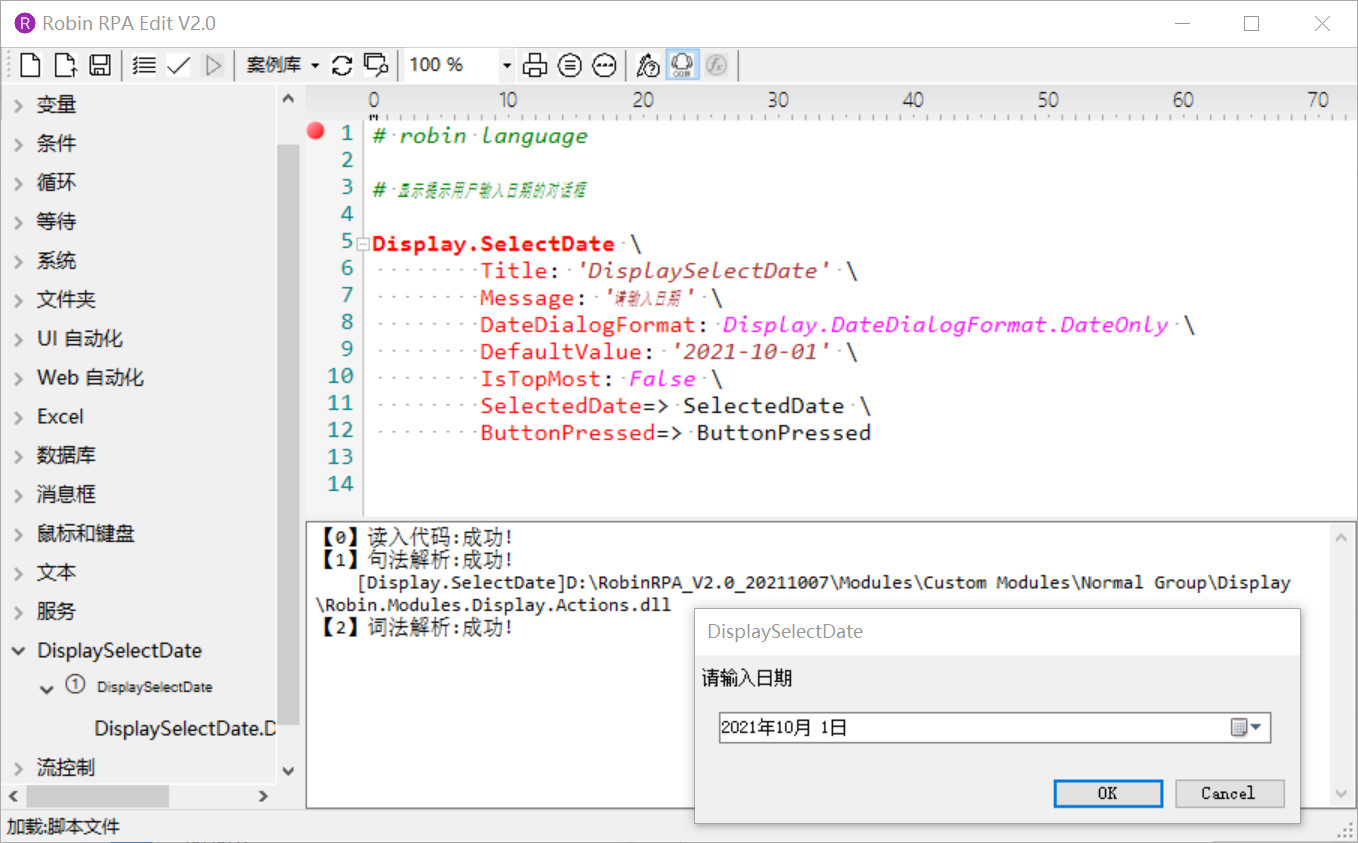Expand the UI 自动化 category
Screen dimensions: 1358x843
point(18,339)
